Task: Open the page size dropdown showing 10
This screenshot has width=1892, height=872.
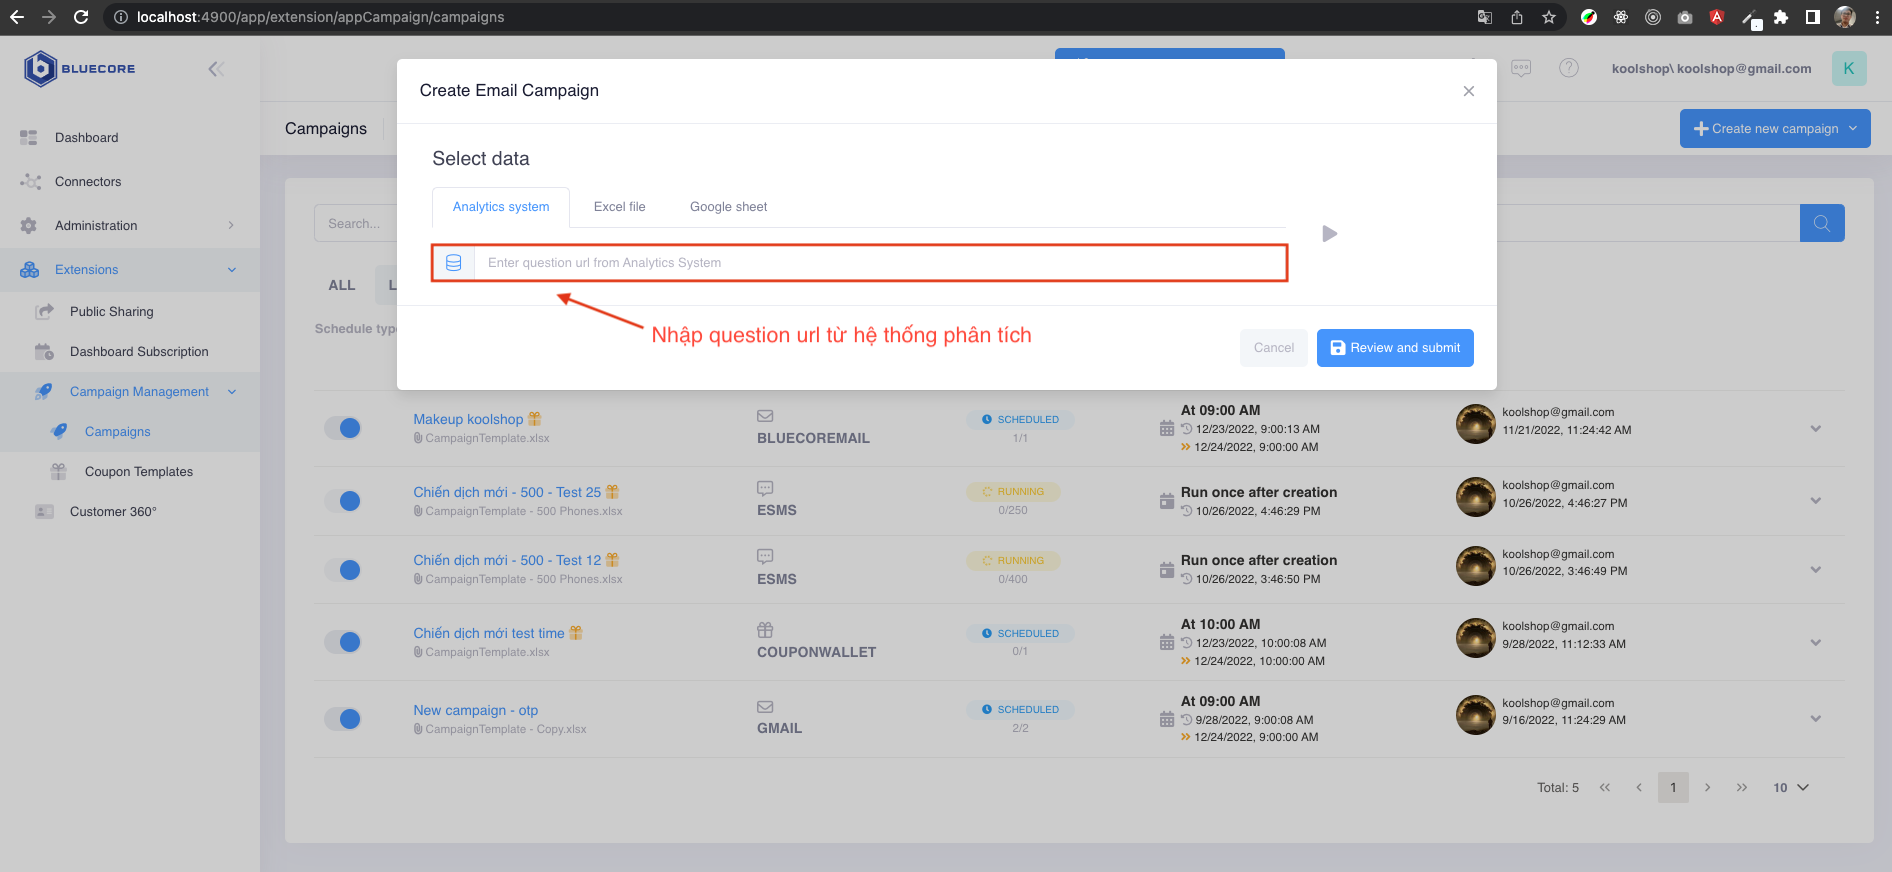Action: [1790, 788]
